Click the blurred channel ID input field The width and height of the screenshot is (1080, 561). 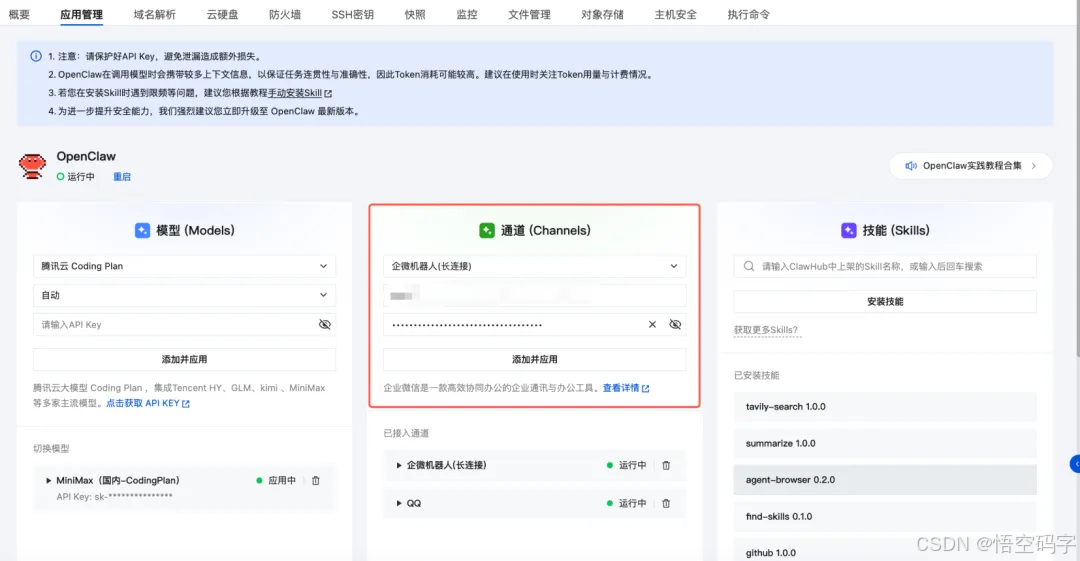coord(534,296)
